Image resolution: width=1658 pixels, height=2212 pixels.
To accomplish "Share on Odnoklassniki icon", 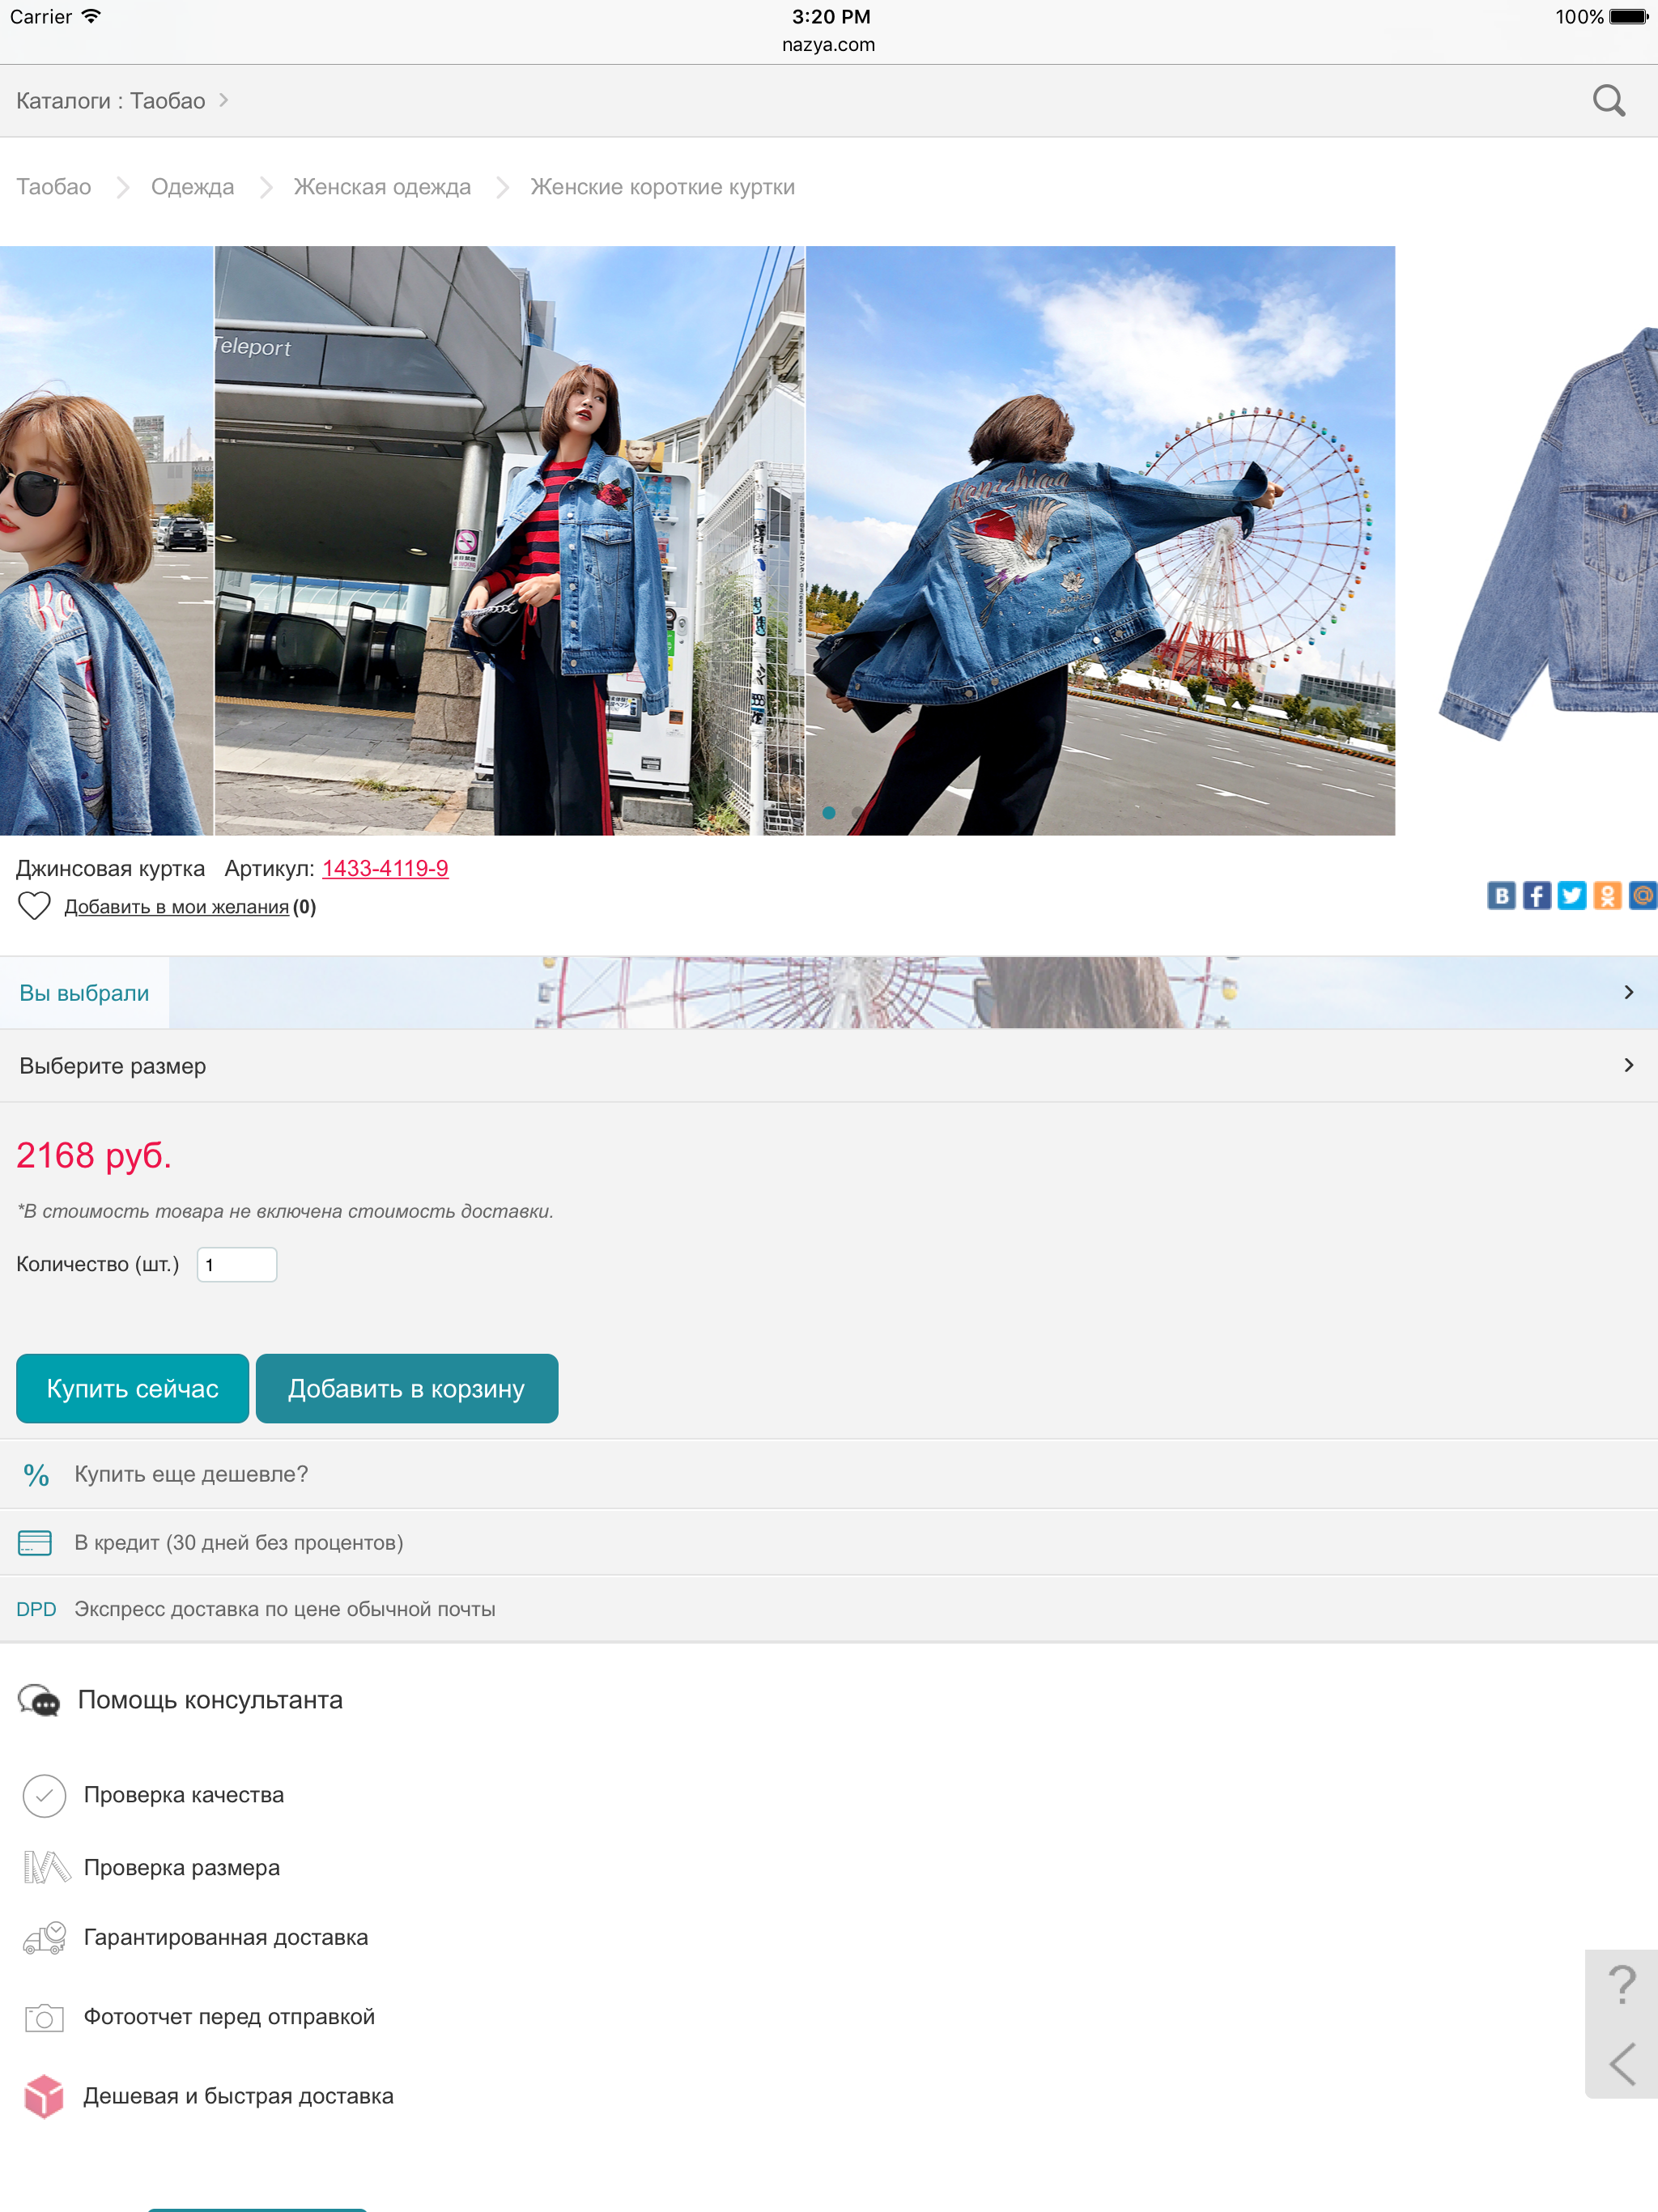I will tap(1606, 895).
